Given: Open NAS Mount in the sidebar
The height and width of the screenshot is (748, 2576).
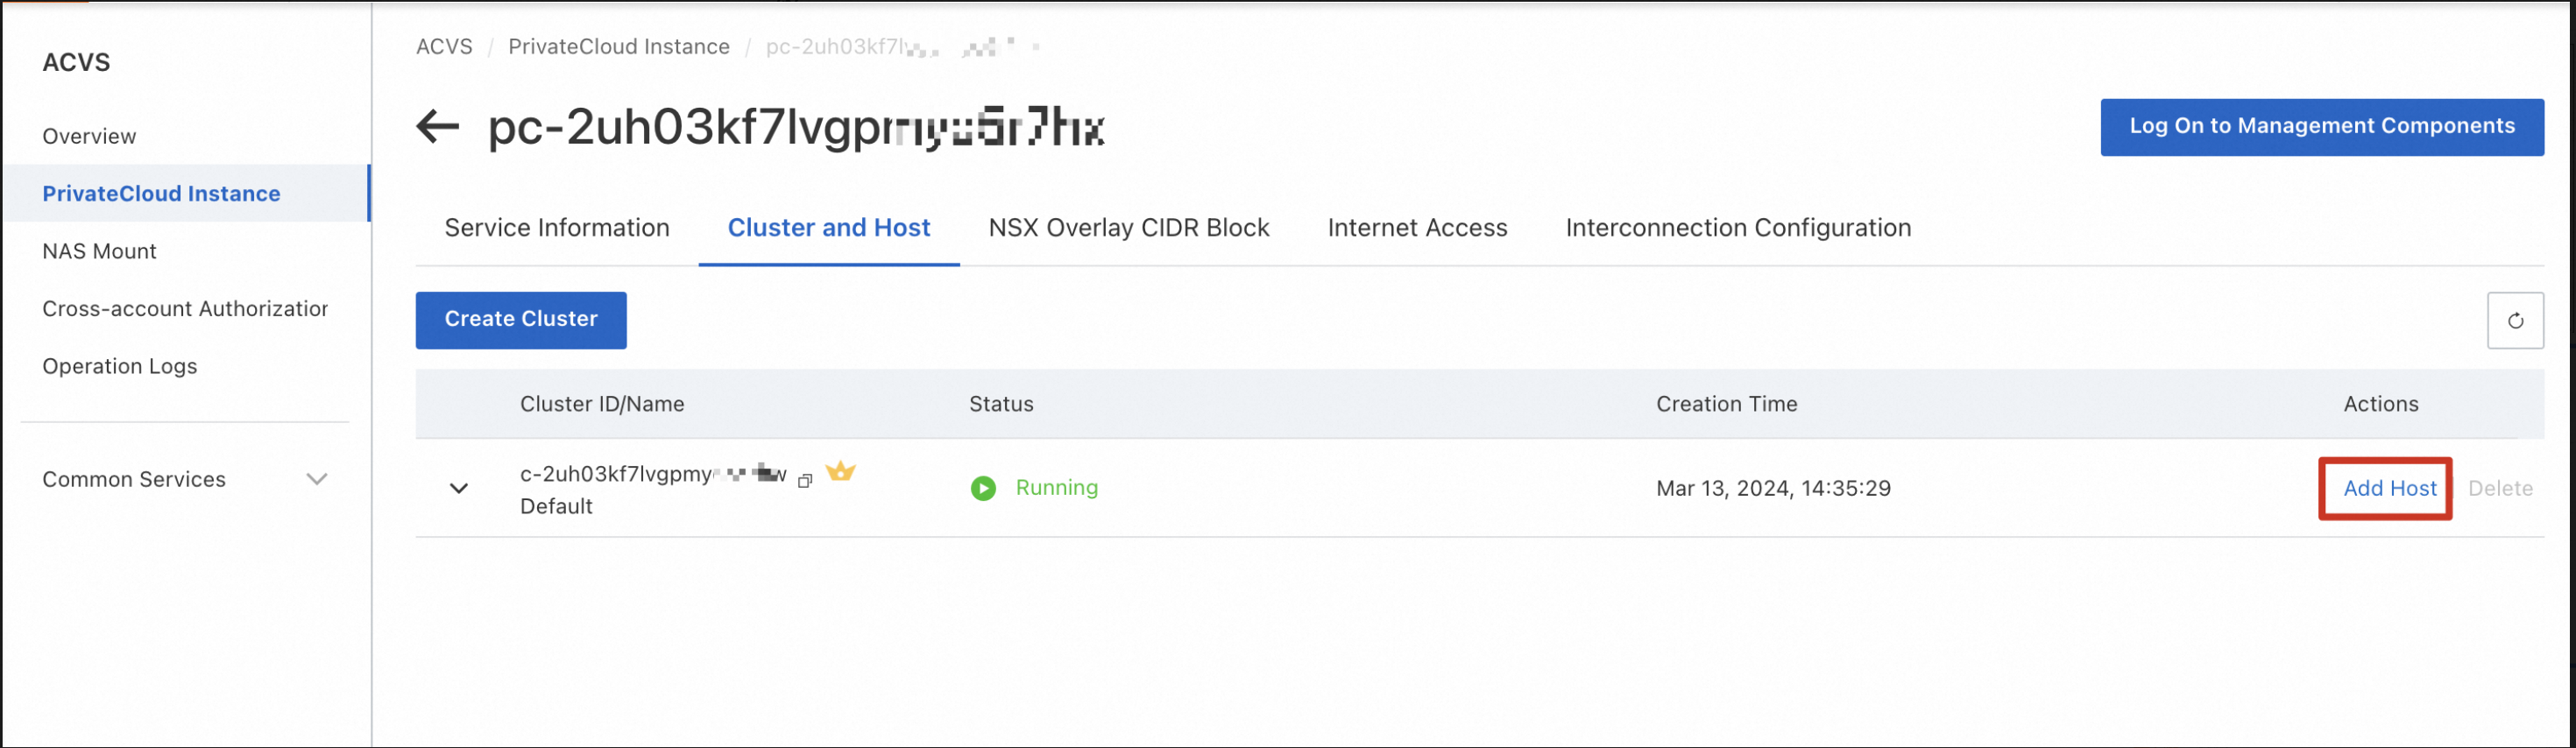Looking at the screenshot, I should click(x=99, y=251).
